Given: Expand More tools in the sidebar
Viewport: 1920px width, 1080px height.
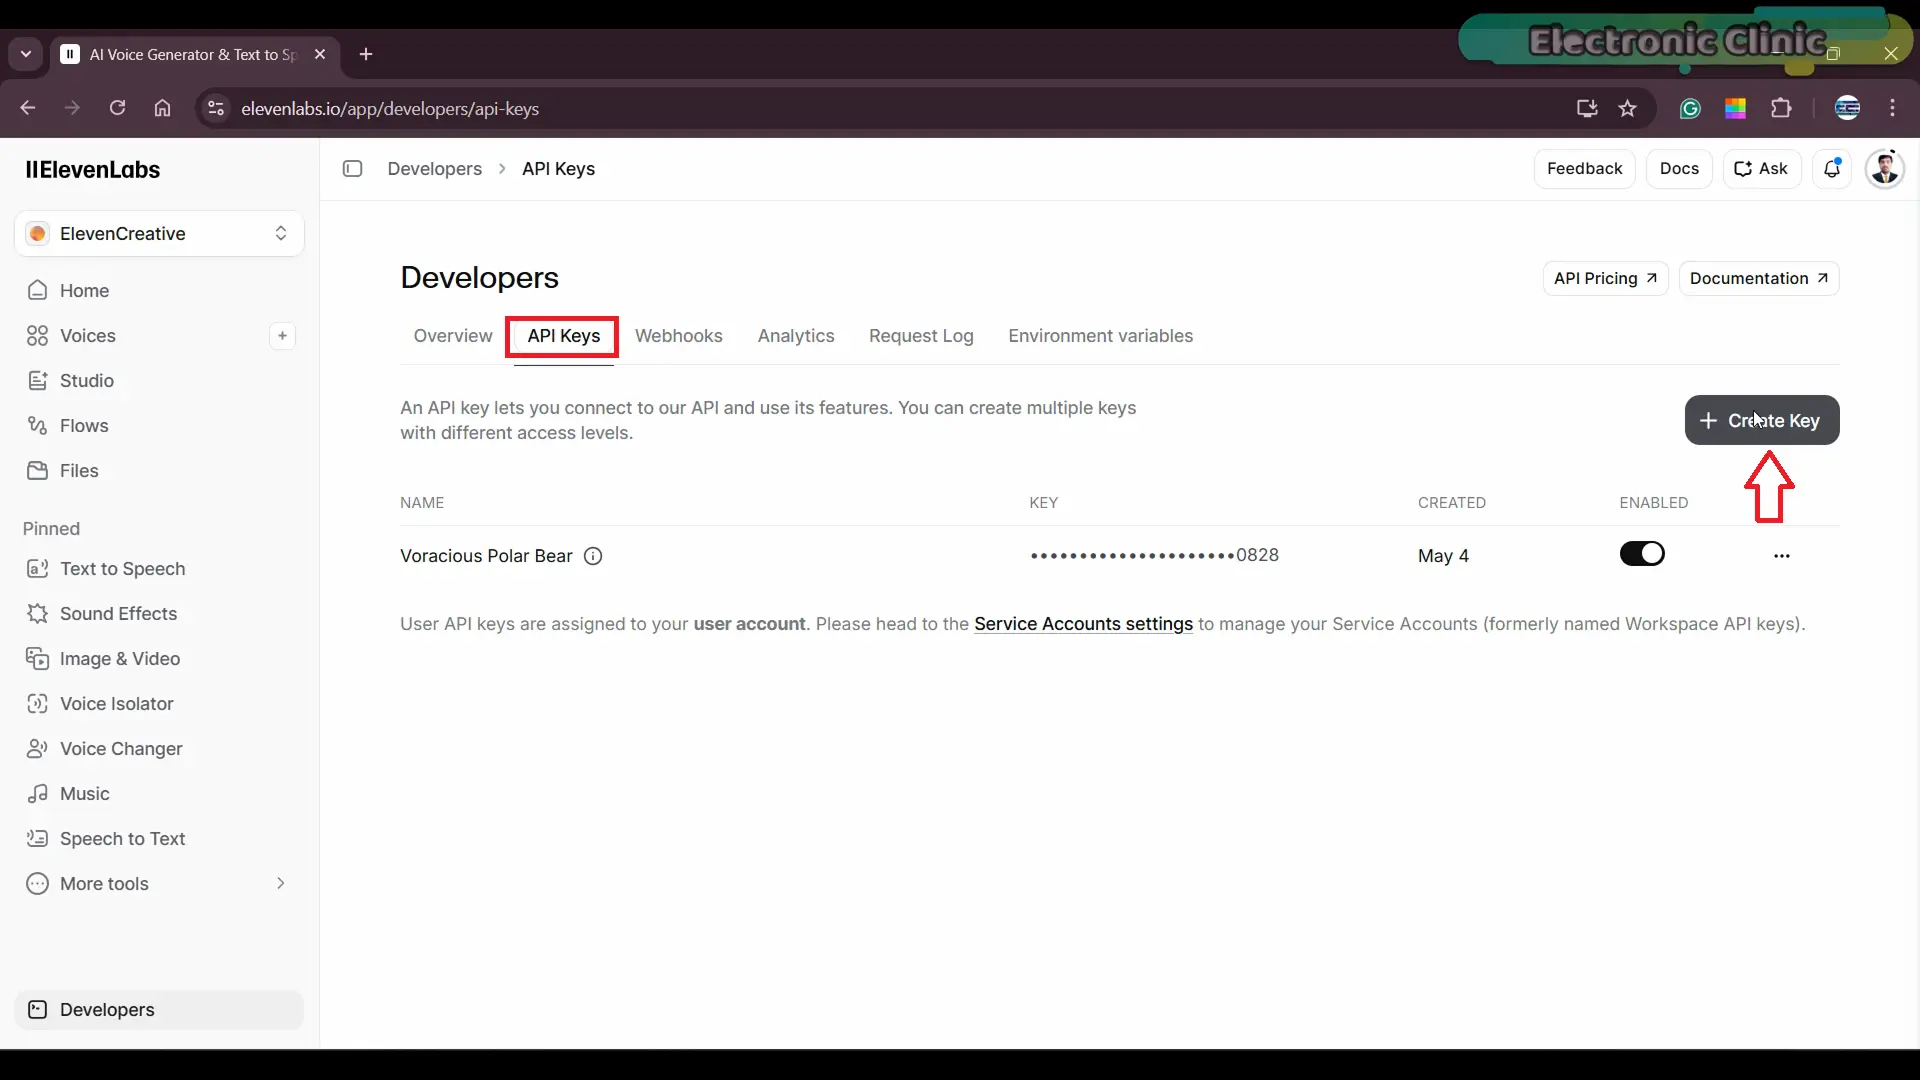Looking at the screenshot, I should pos(159,884).
